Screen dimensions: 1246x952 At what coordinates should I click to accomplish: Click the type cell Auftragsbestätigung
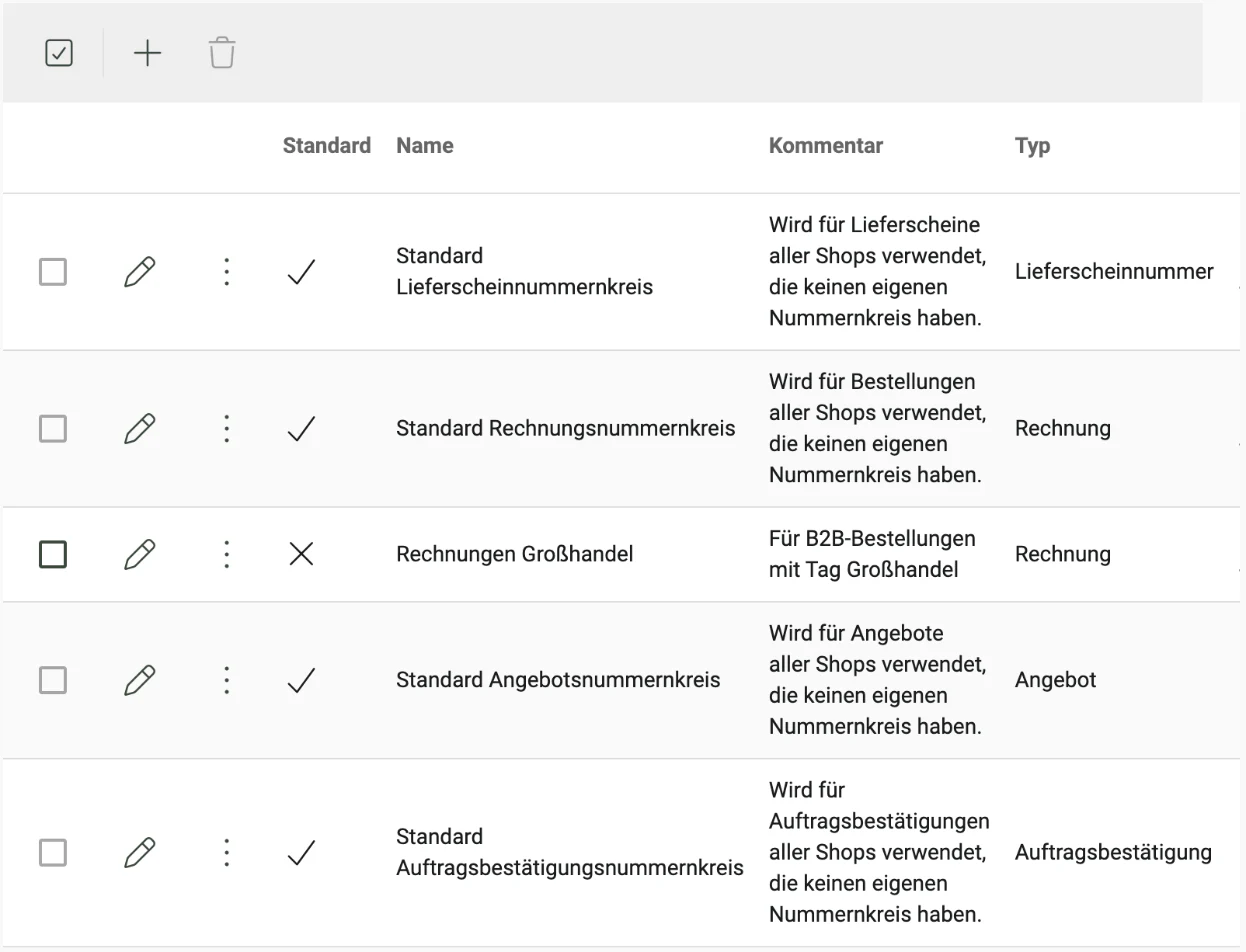(x=1113, y=853)
